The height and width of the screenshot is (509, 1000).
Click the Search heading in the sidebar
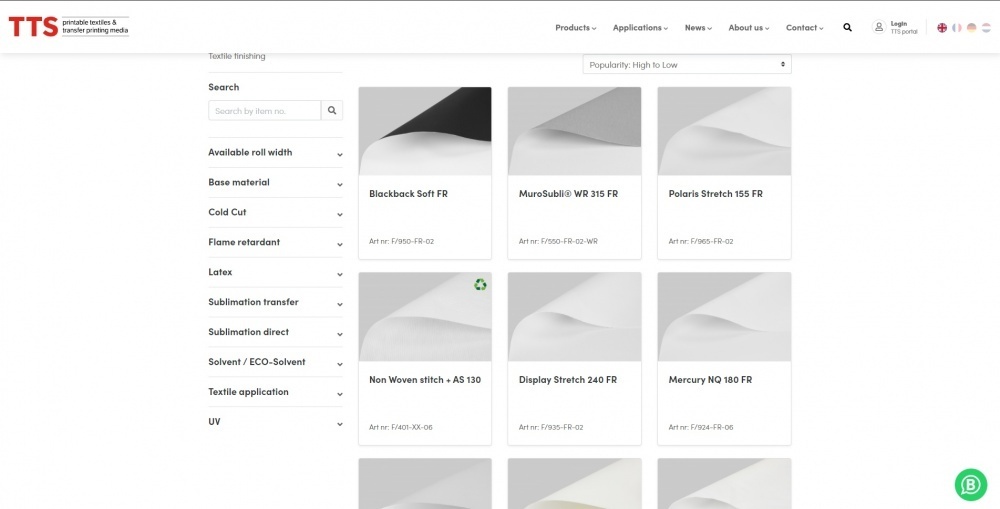[x=224, y=87]
